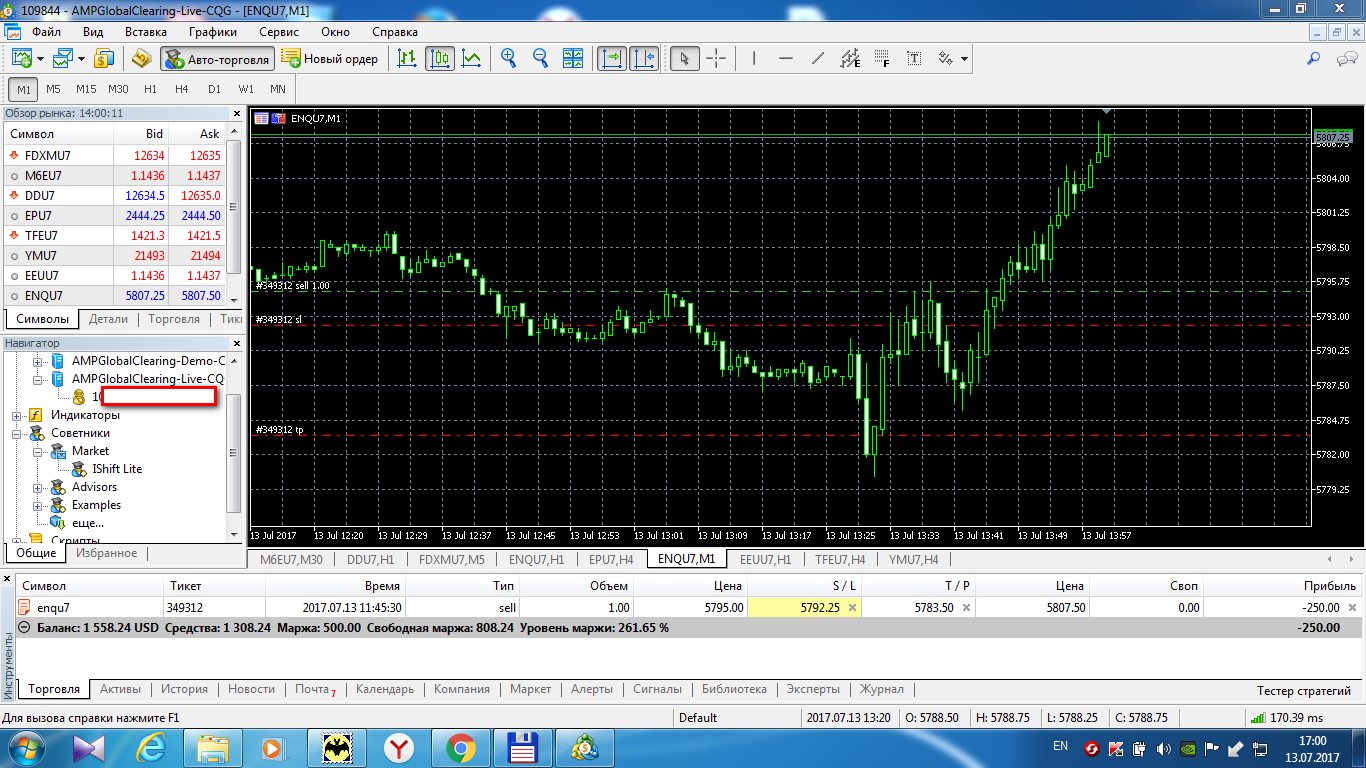
Task: Switch timeframe to D1
Action: click(214, 89)
